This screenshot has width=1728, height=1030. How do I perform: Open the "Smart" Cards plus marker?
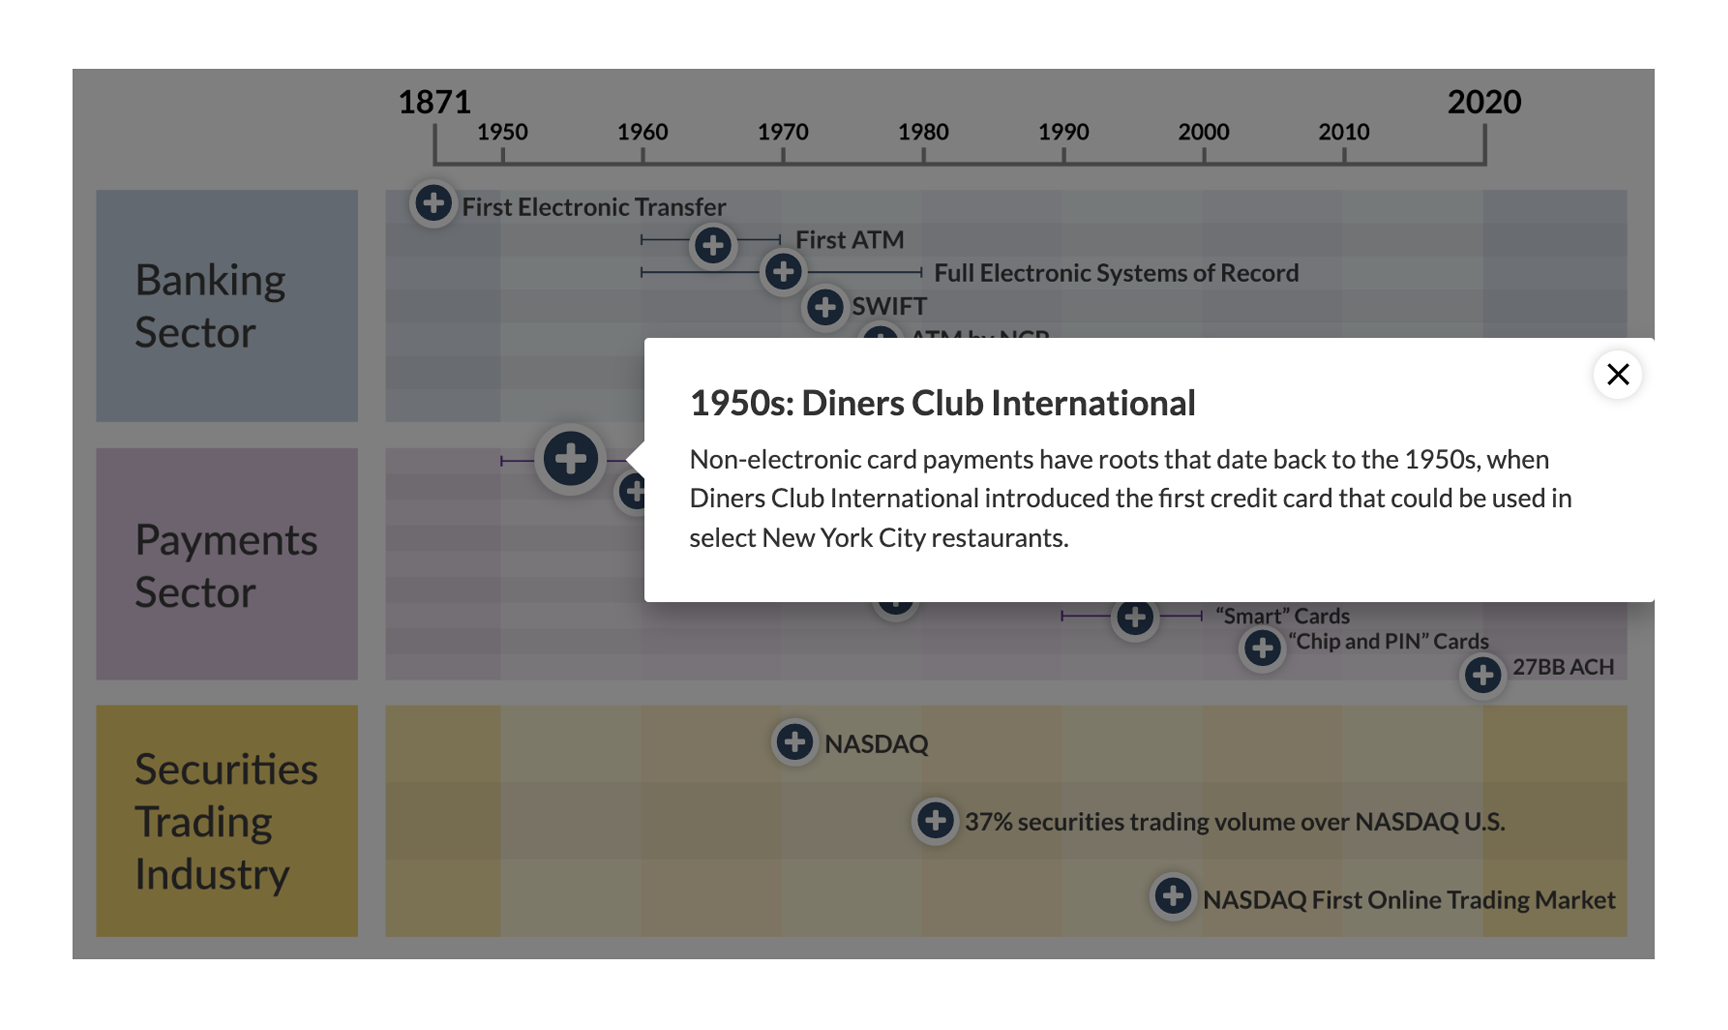(1135, 617)
